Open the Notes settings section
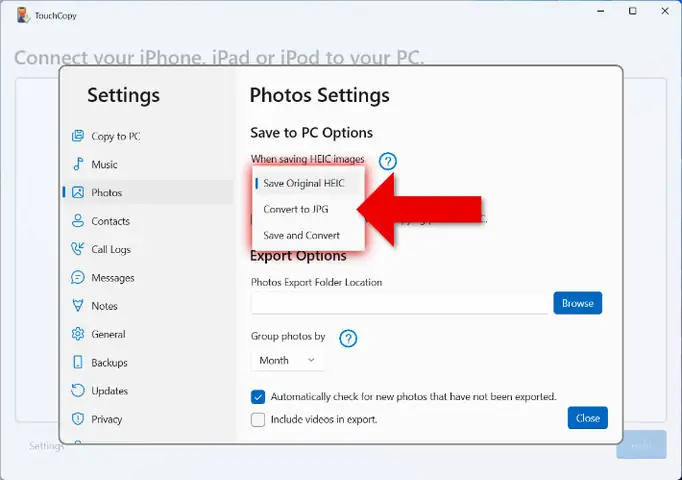 (x=148, y=306)
